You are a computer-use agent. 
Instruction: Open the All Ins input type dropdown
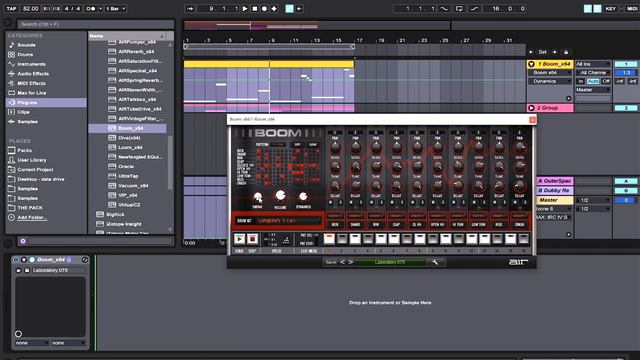point(593,64)
